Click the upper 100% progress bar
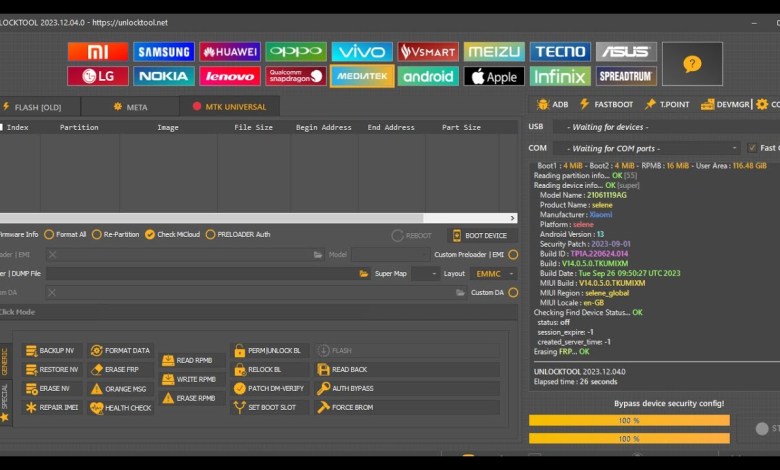Screen dimensions: 780x470 tap(629, 420)
